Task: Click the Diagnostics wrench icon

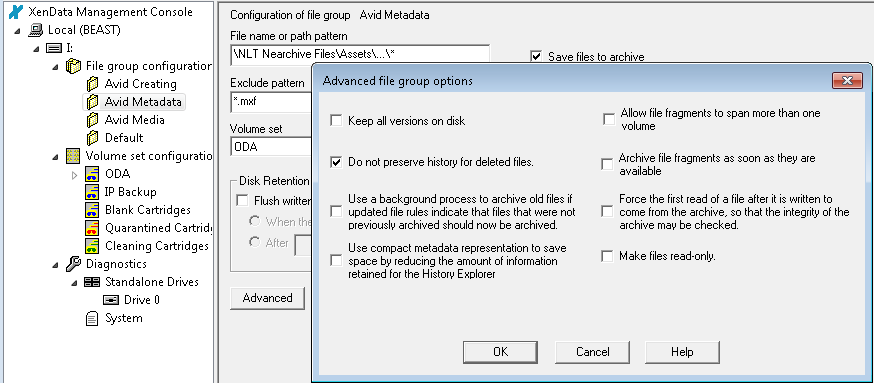Action: coord(74,264)
